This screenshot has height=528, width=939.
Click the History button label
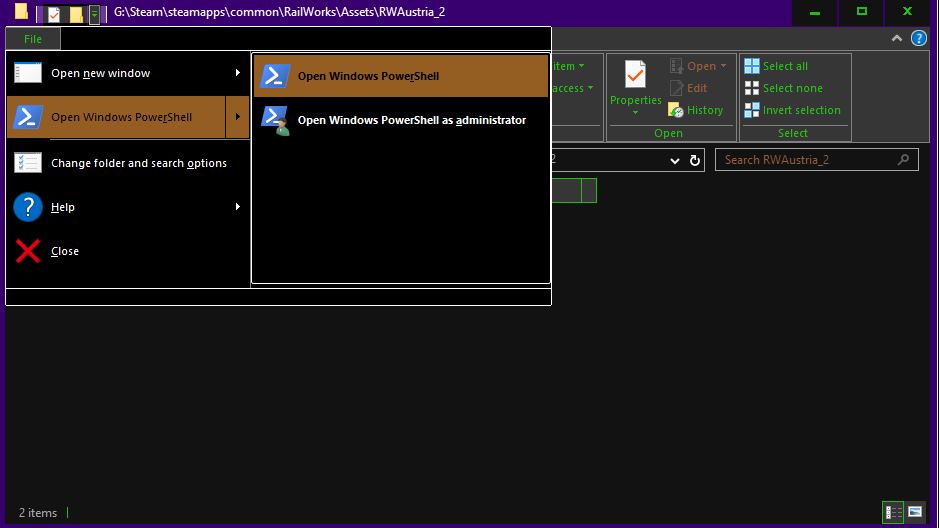[x=705, y=110]
